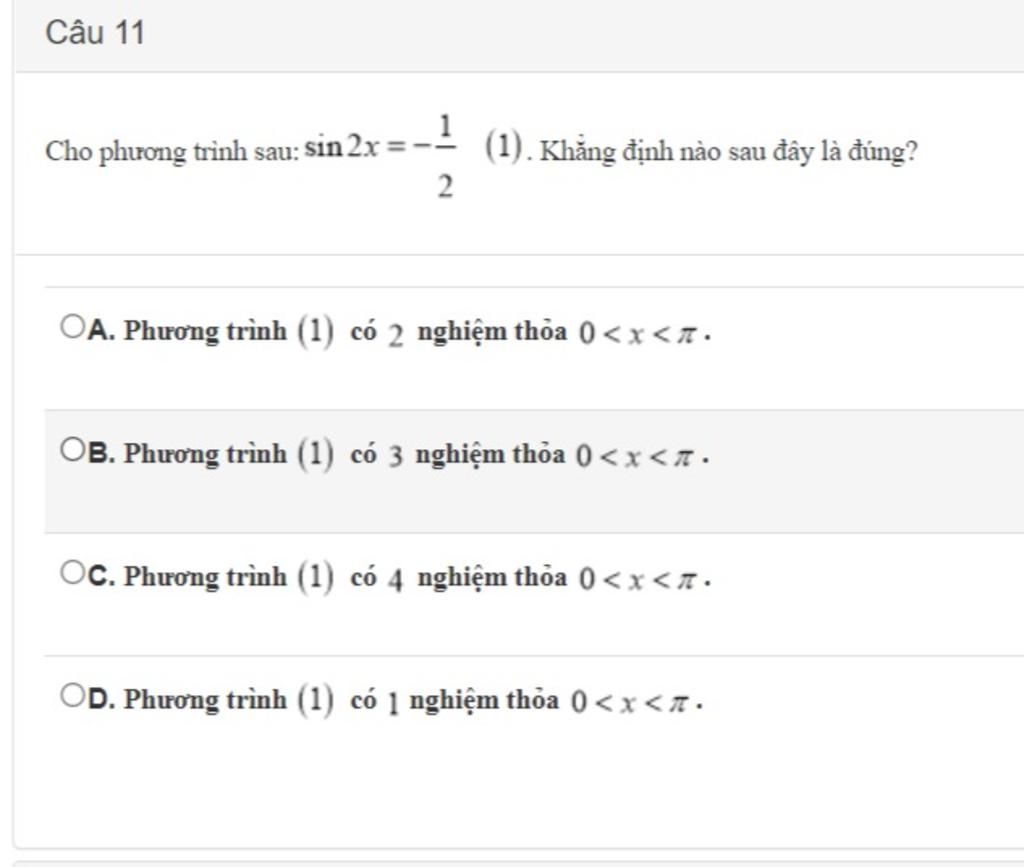
Task: Click the bold letter 'B.' option label
Action: [101, 453]
